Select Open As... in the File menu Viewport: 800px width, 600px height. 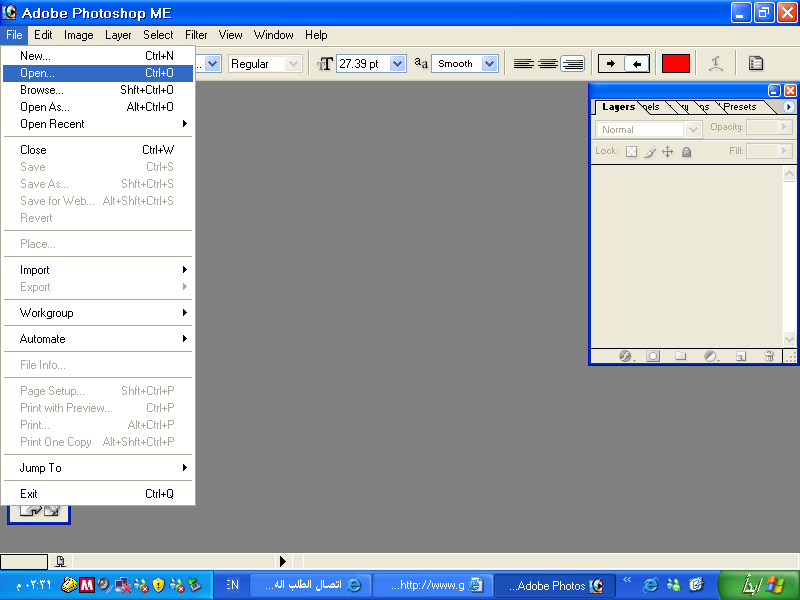pyautogui.click(x=98, y=107)
